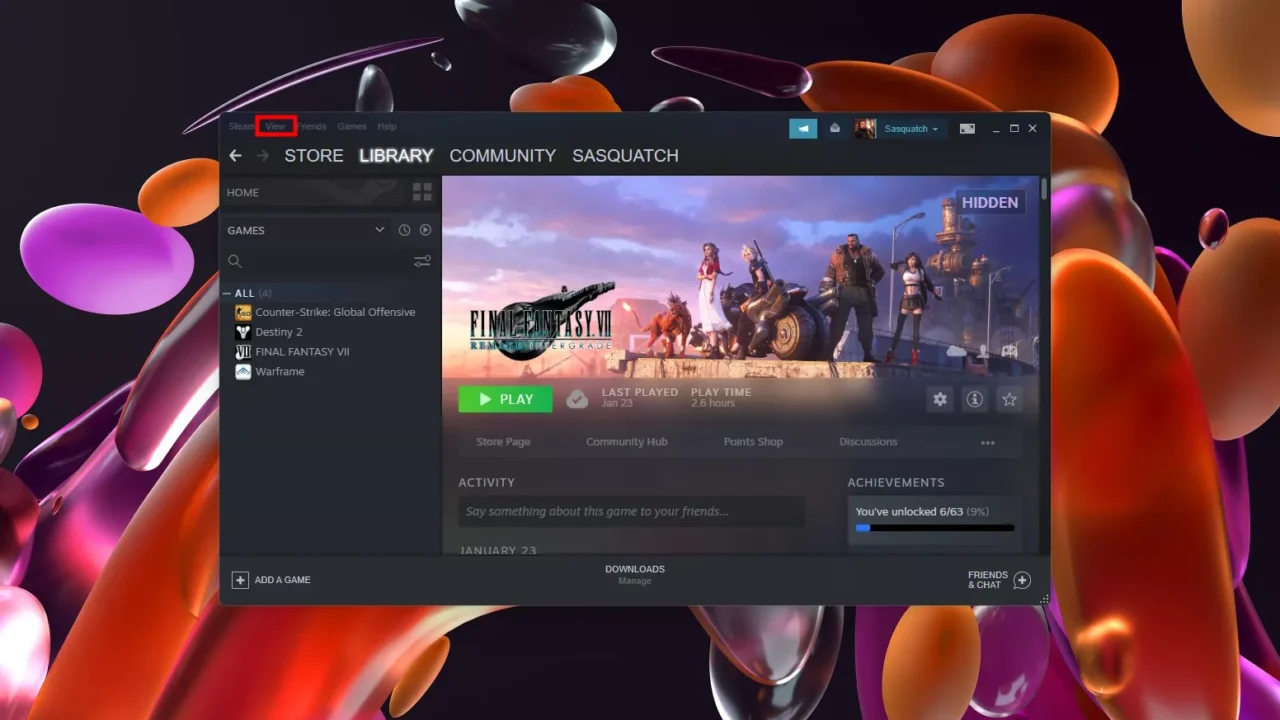Expand the GAMES dropdown chevron
1280x720 pixels.
(x=379, y=230)
